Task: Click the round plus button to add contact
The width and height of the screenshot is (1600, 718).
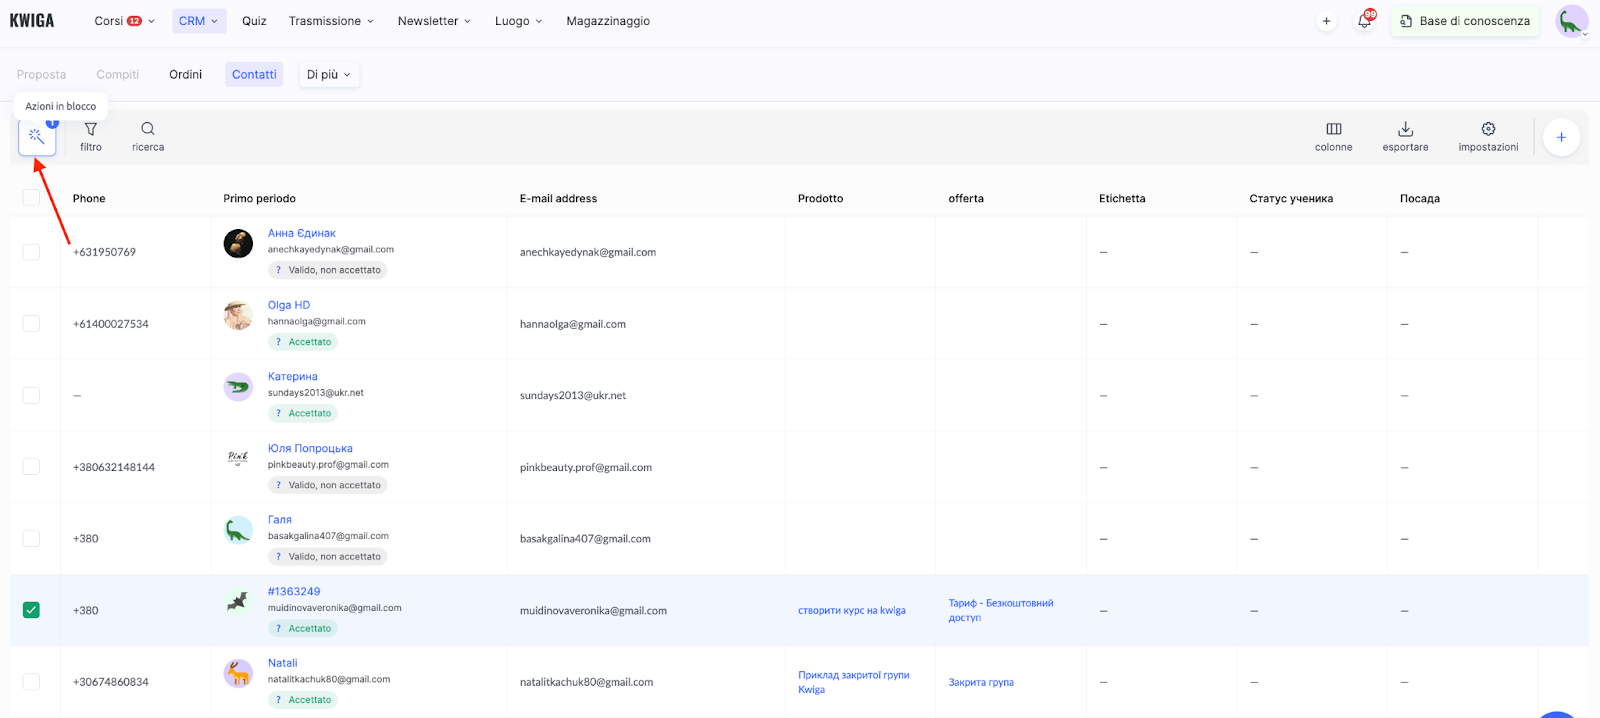Action: (x=1561, y=137)
